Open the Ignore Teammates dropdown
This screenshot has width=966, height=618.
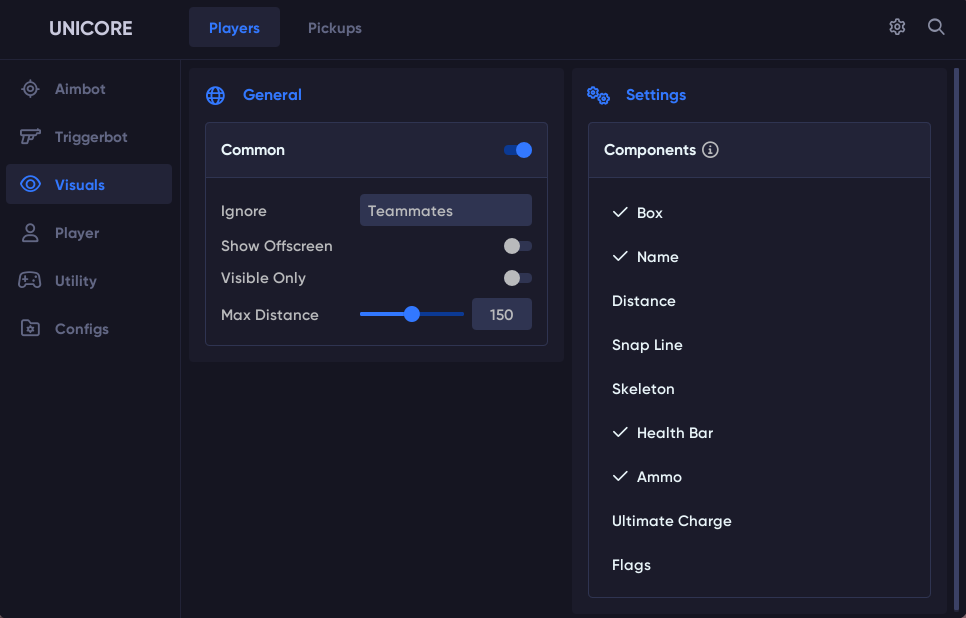[x=445, y=211]
